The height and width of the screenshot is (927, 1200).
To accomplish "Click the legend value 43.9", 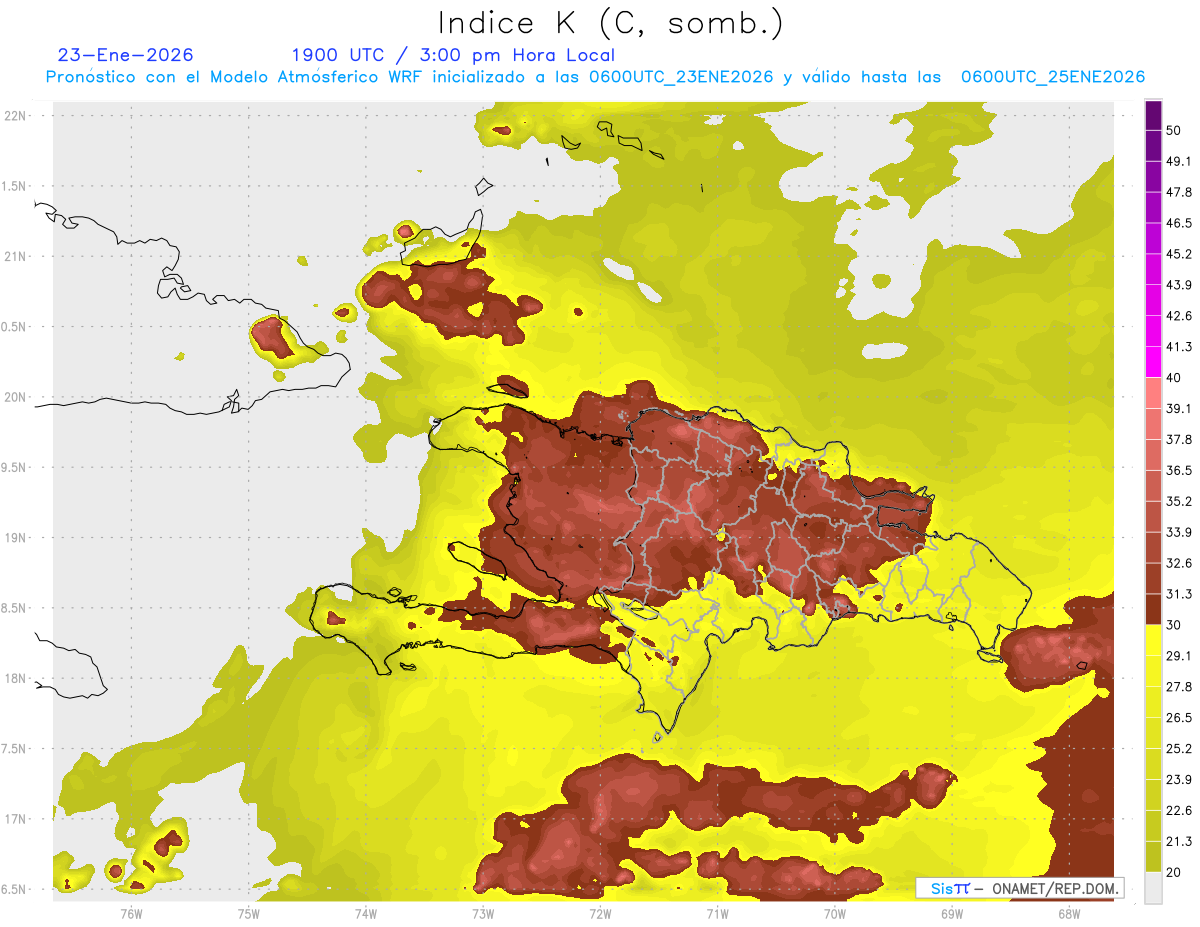I will (1179, 285).
